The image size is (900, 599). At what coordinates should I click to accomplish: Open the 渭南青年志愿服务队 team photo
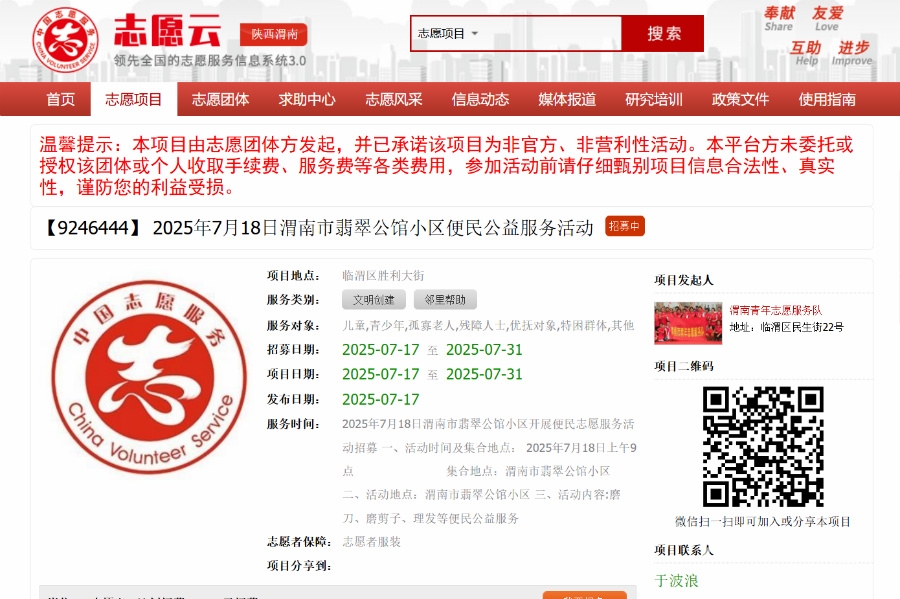[x=689, y=323]
